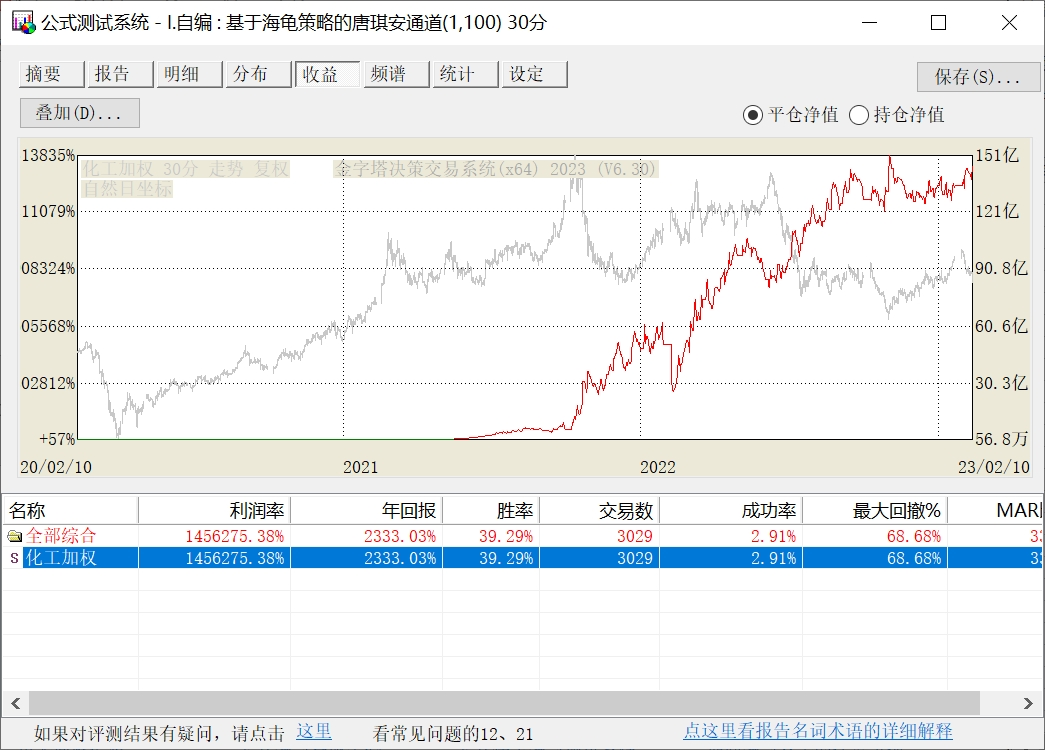View the 统计 tab
The width and height of the screenshot is (1045, 750).
pos(465,74)
